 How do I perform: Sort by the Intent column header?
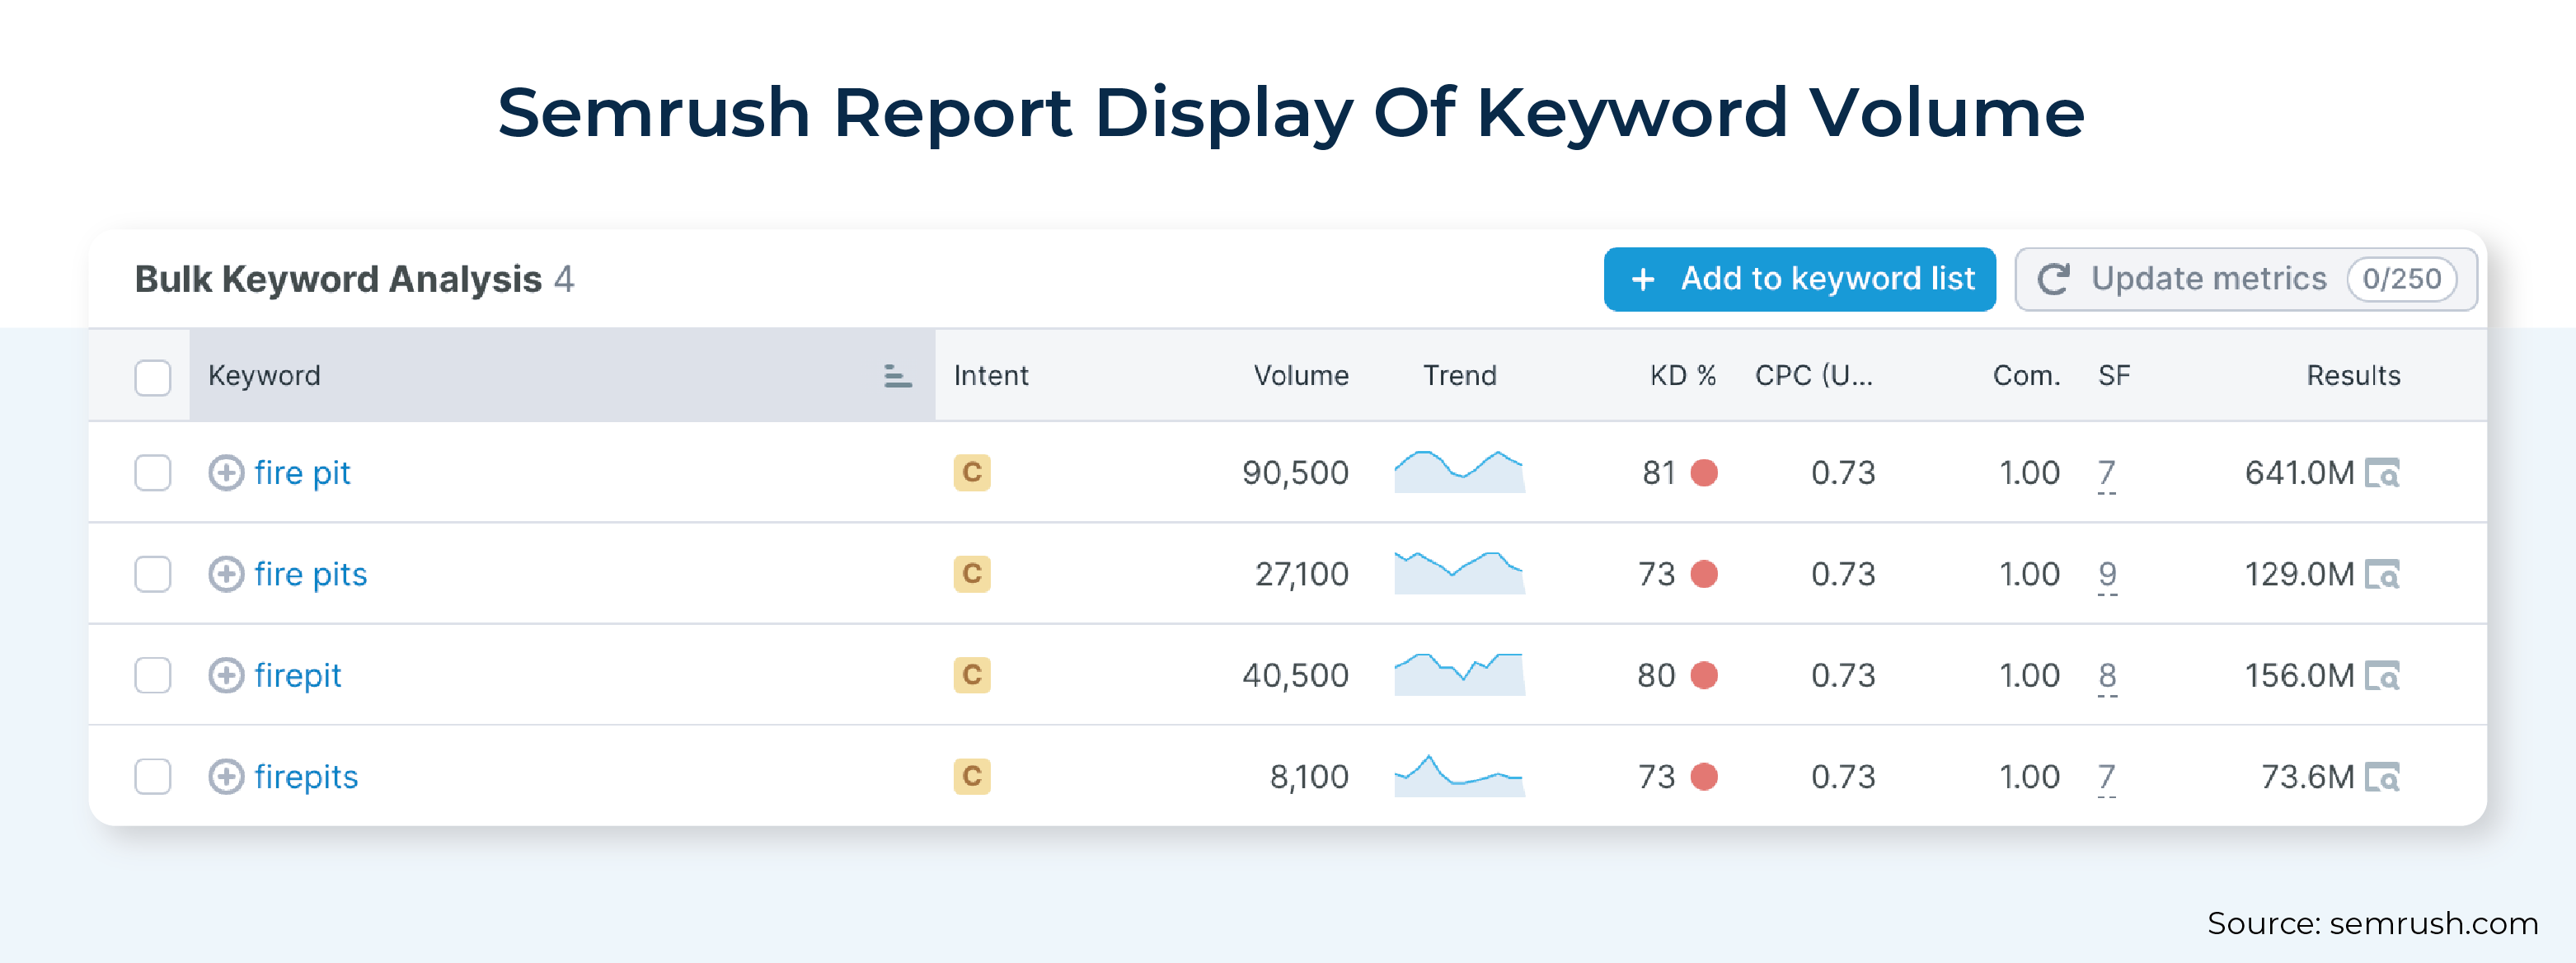point(991,376)
